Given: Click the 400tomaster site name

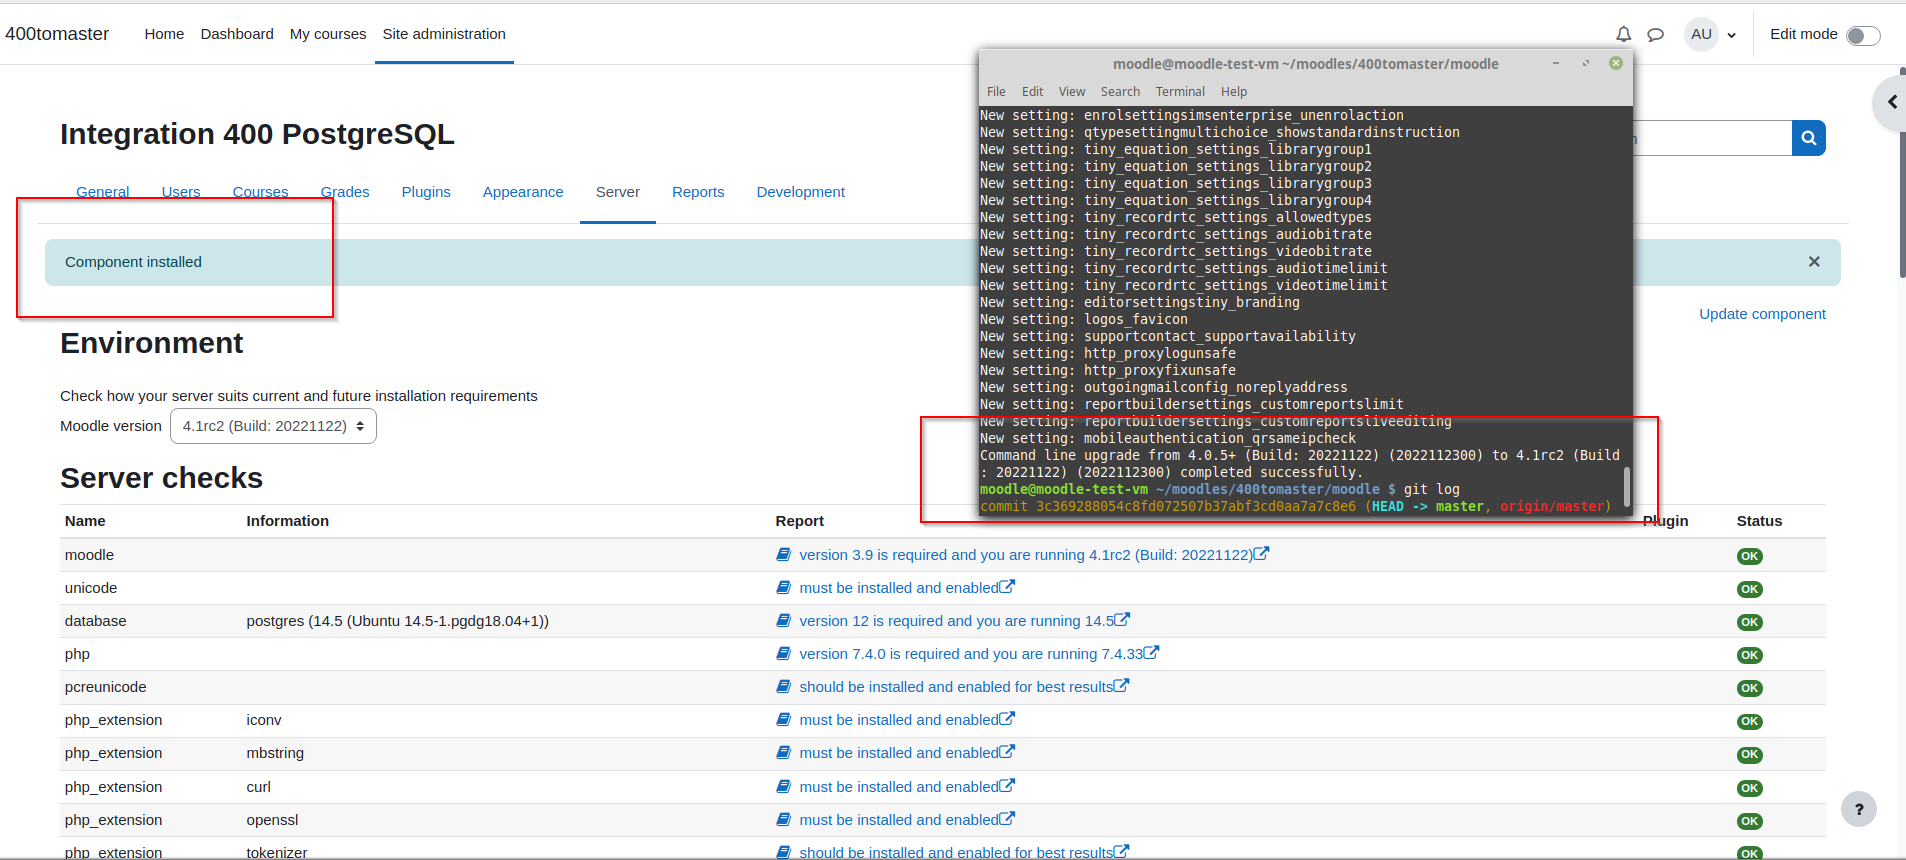Looking at the screenshot, I should coord(57,34).
